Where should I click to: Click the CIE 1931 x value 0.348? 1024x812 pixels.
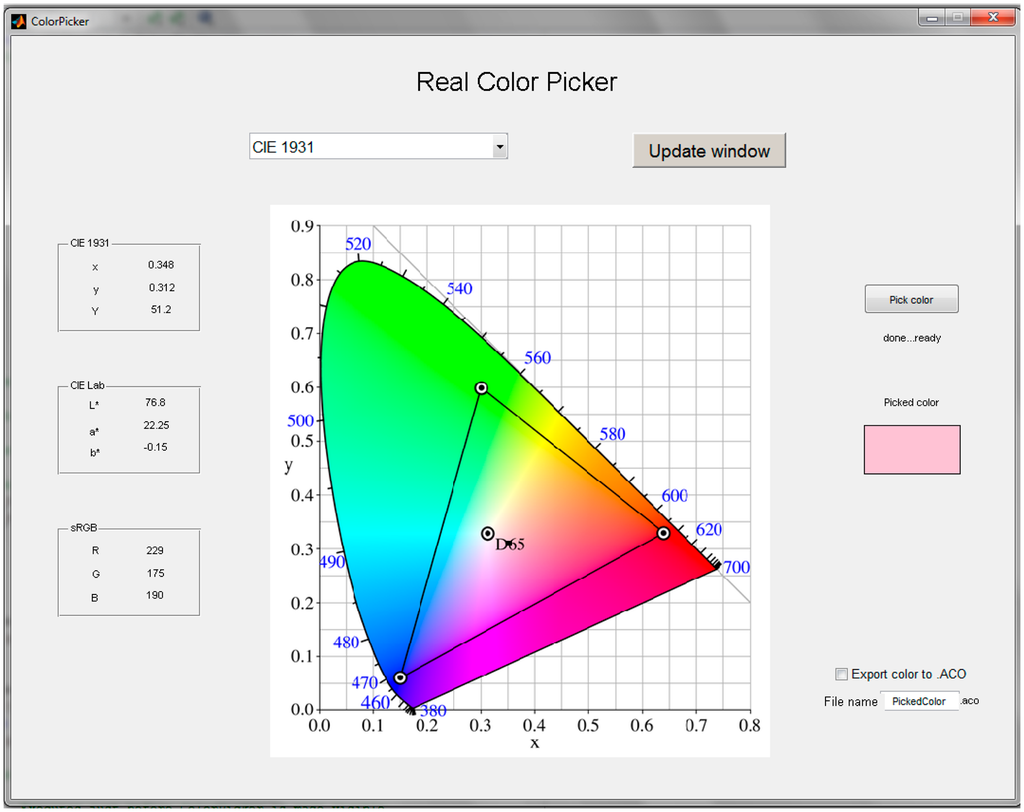coord(160,265)
